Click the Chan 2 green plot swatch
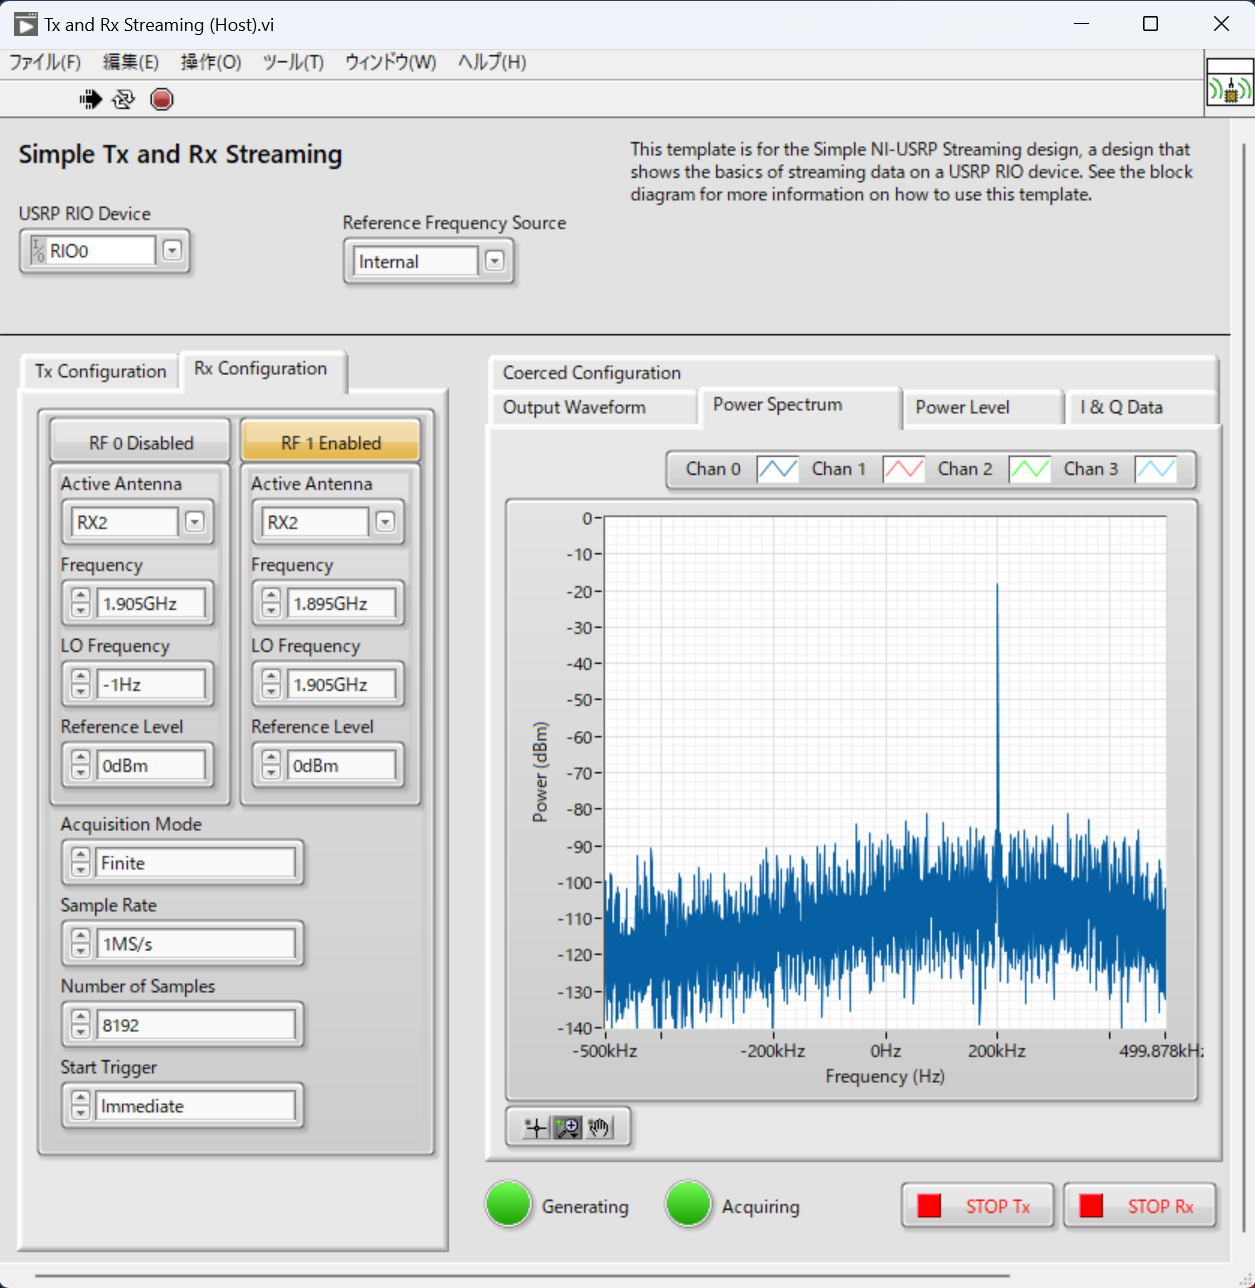This screenshot has width=1255, height=1288. tap(1029, 469)
